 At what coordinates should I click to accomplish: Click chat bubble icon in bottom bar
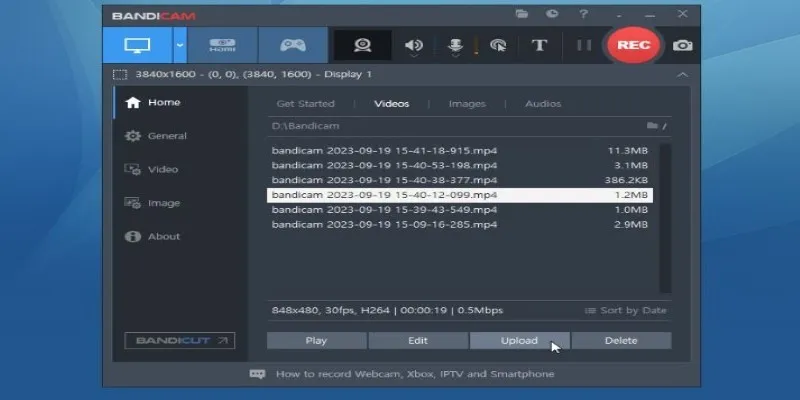(x=257, y=374)
